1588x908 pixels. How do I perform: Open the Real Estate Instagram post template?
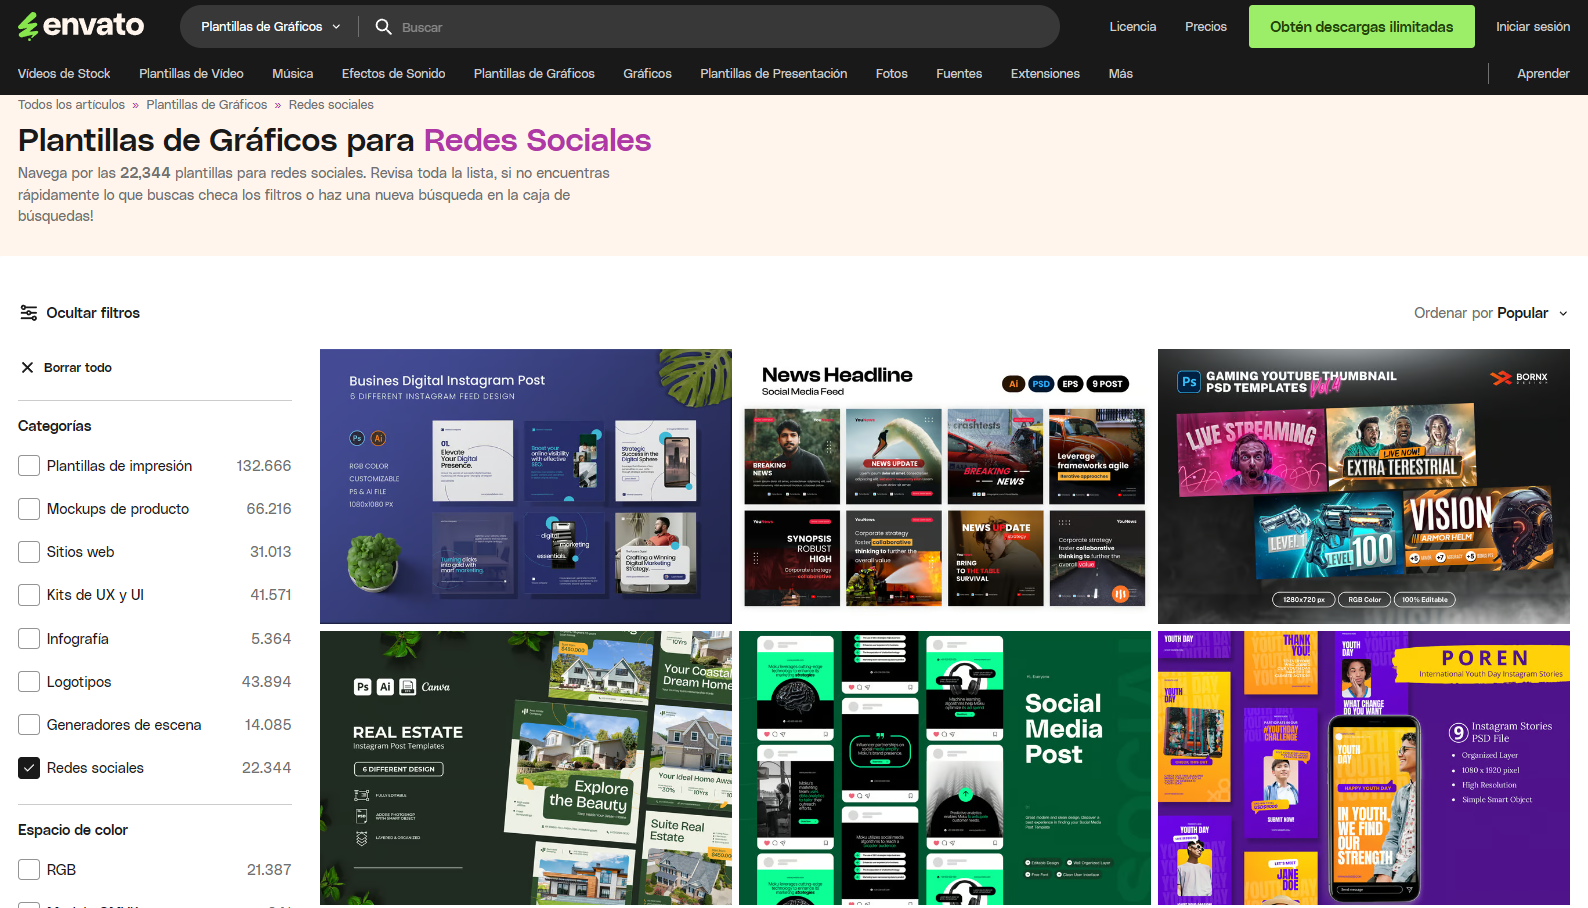[x=525, y=768]
